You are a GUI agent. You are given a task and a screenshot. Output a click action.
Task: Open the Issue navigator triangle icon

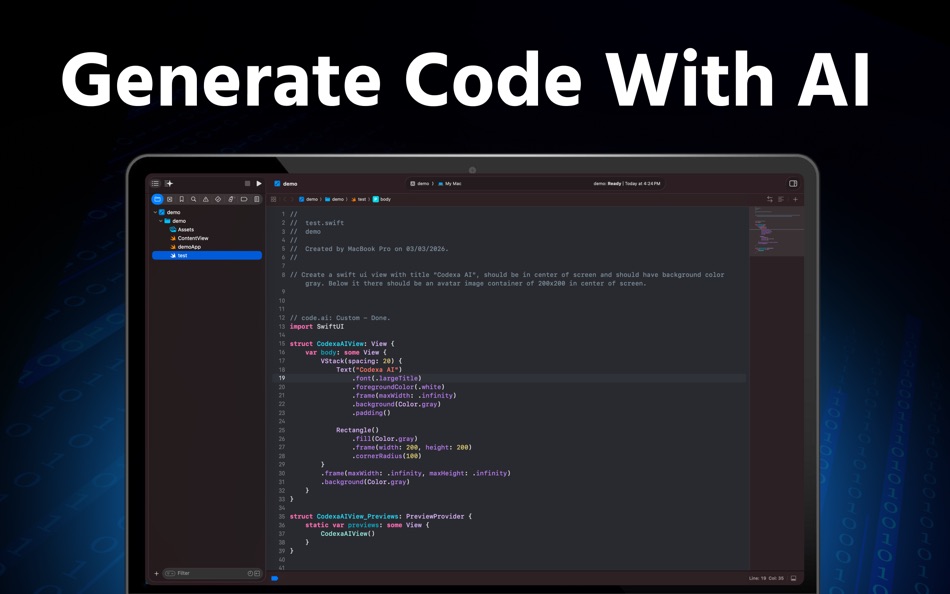206,199
